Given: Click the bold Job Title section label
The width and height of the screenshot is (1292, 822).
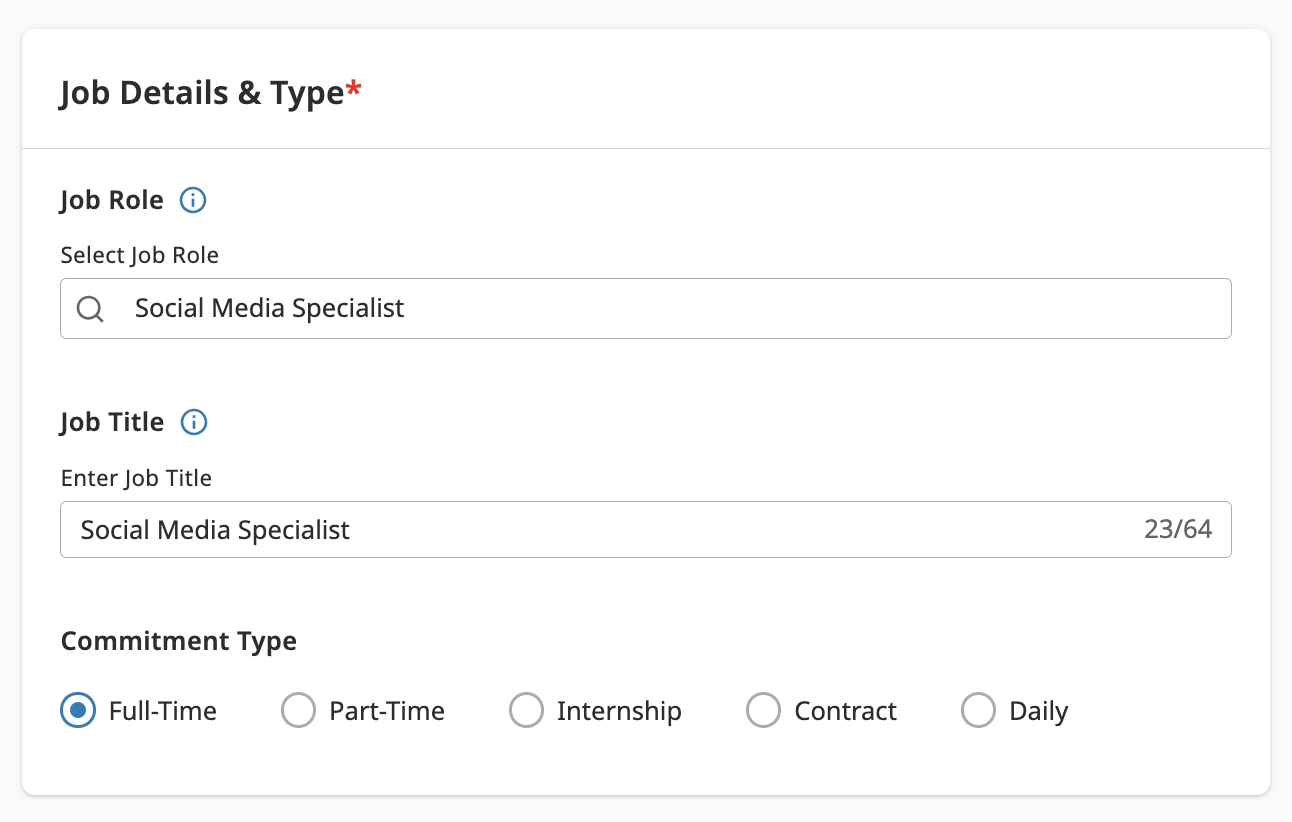Looking at the screenshot, I should pos(112,422).
